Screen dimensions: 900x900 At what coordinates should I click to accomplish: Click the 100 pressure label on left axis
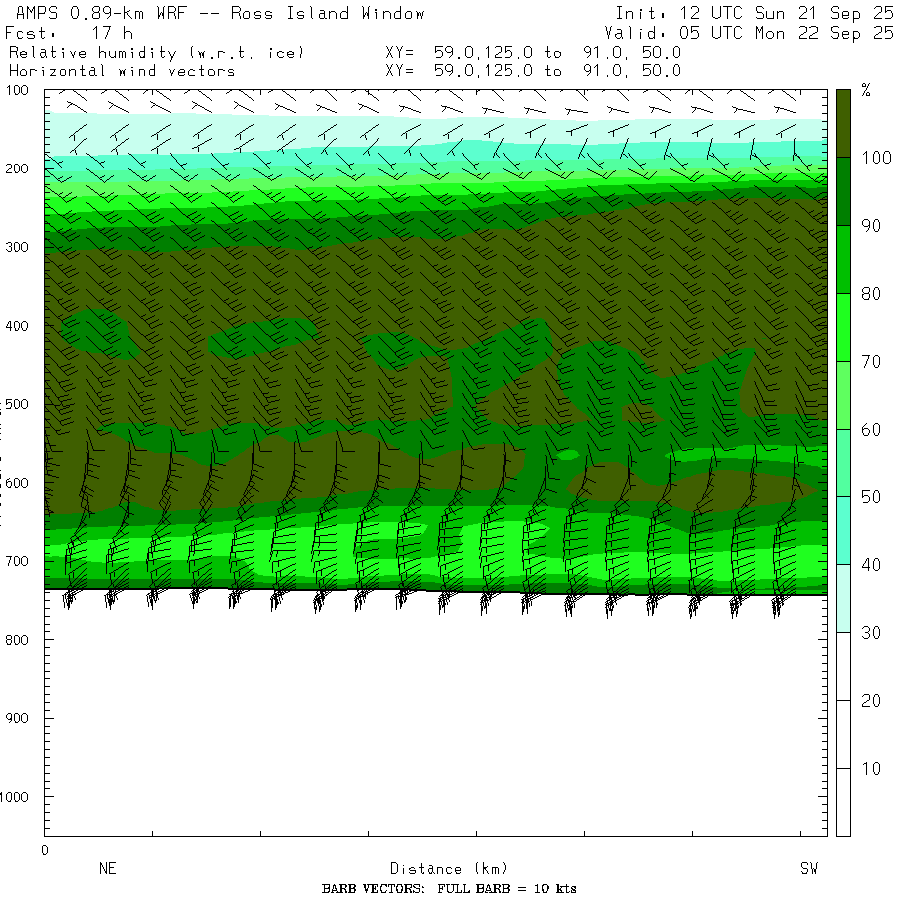click(17, 90)
